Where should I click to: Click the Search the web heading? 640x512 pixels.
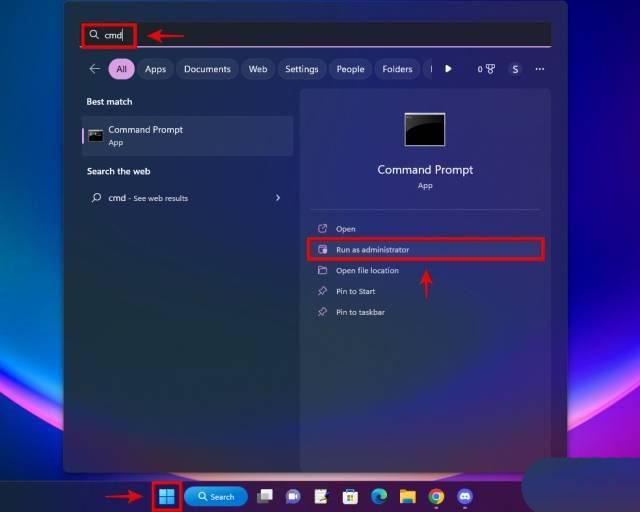click(x=118, y=171)
